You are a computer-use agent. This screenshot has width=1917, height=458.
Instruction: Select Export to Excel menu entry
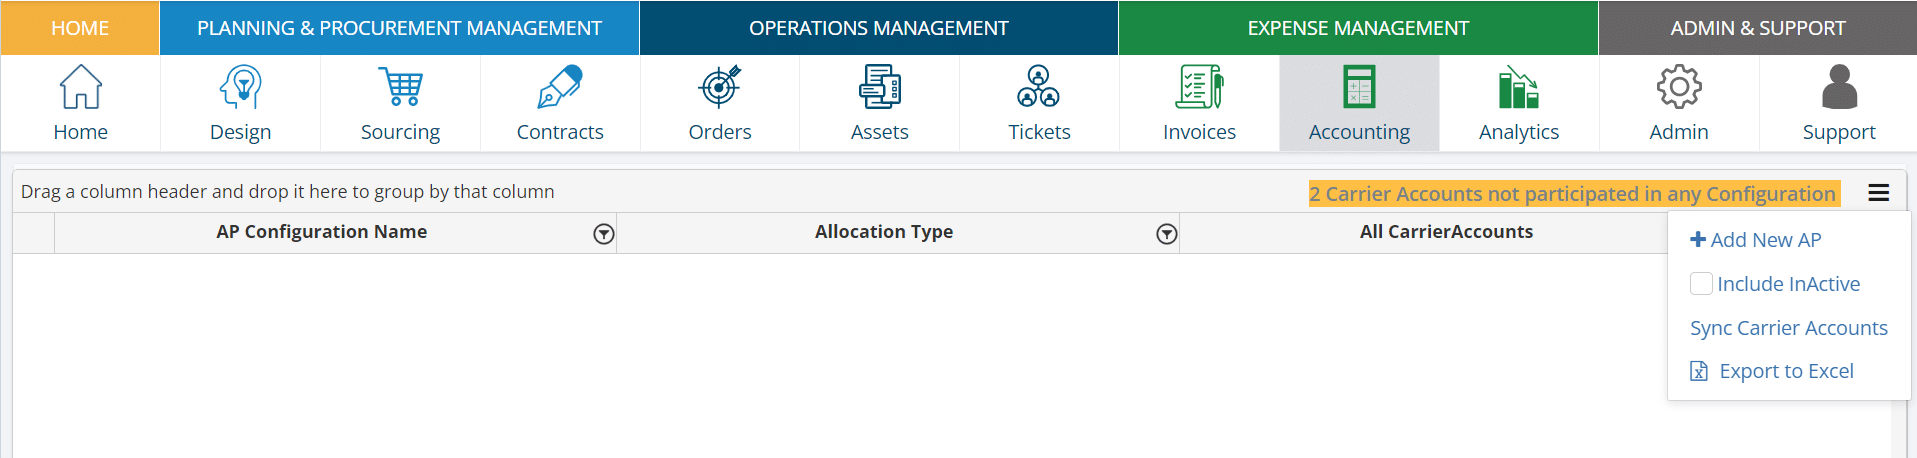[x=1785, y=372]
